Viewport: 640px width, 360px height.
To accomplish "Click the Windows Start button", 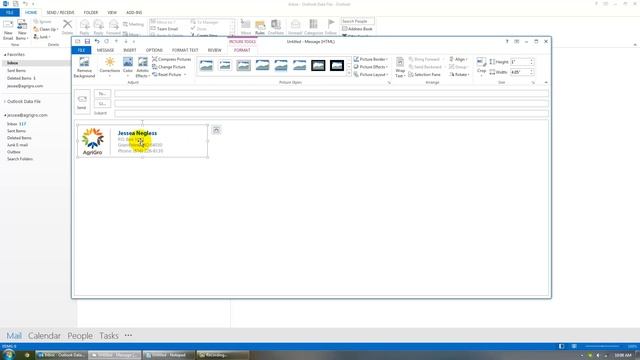I will tap(9, 355).
